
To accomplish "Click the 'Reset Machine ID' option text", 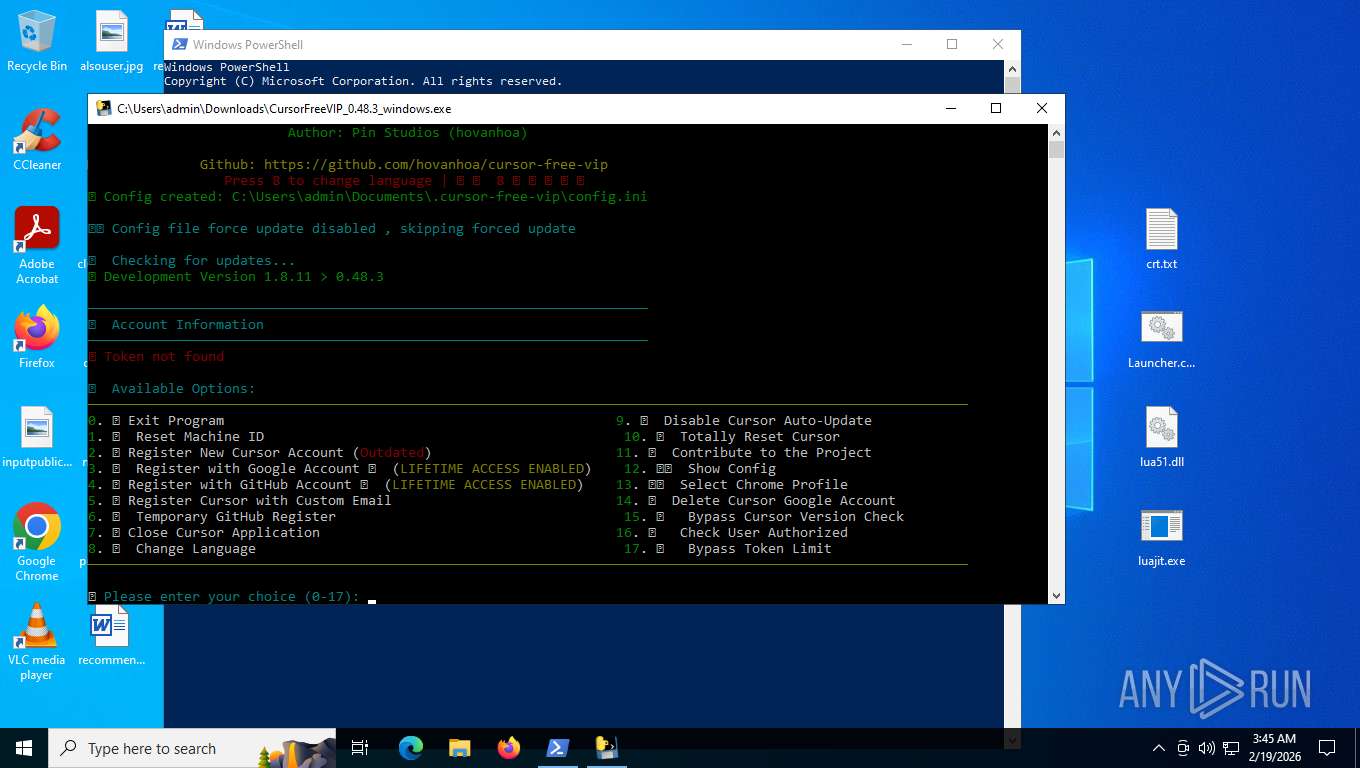I will click(x=200, y=437).
